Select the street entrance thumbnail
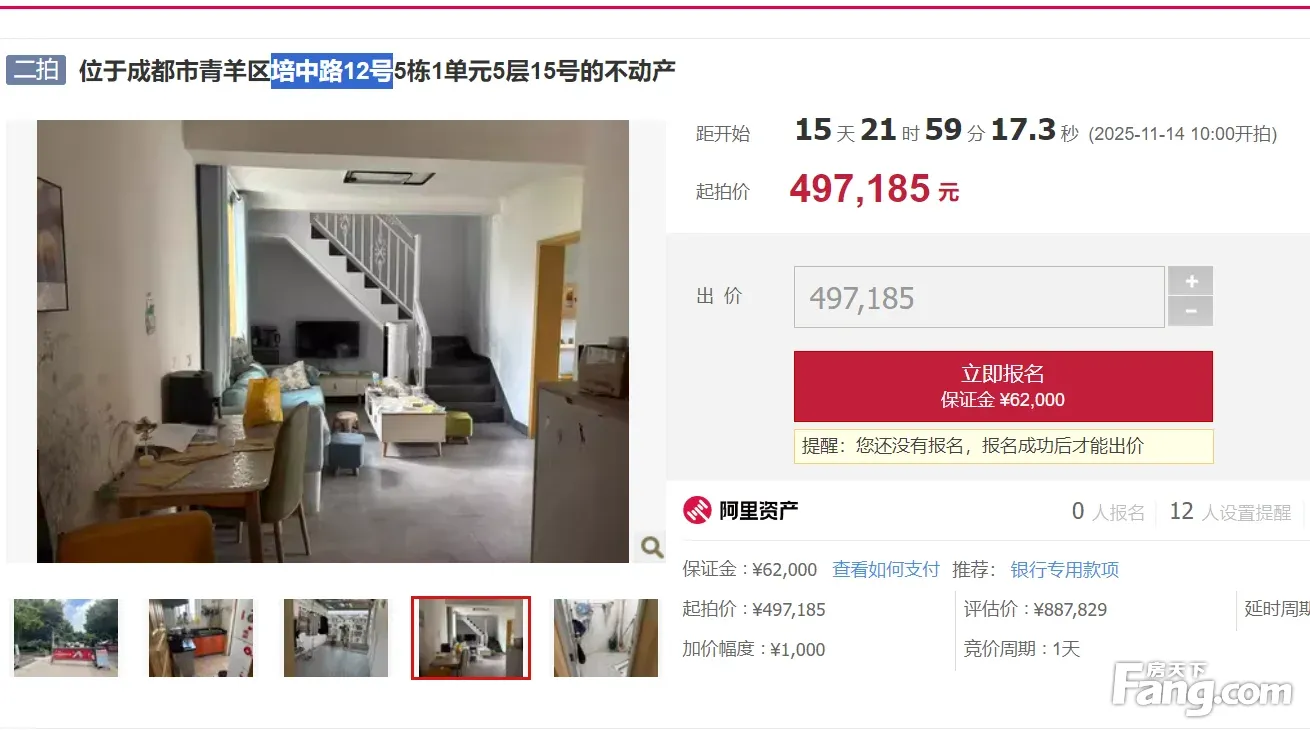Viewport: 1310px width, 730px height. (x=66, y=638)
